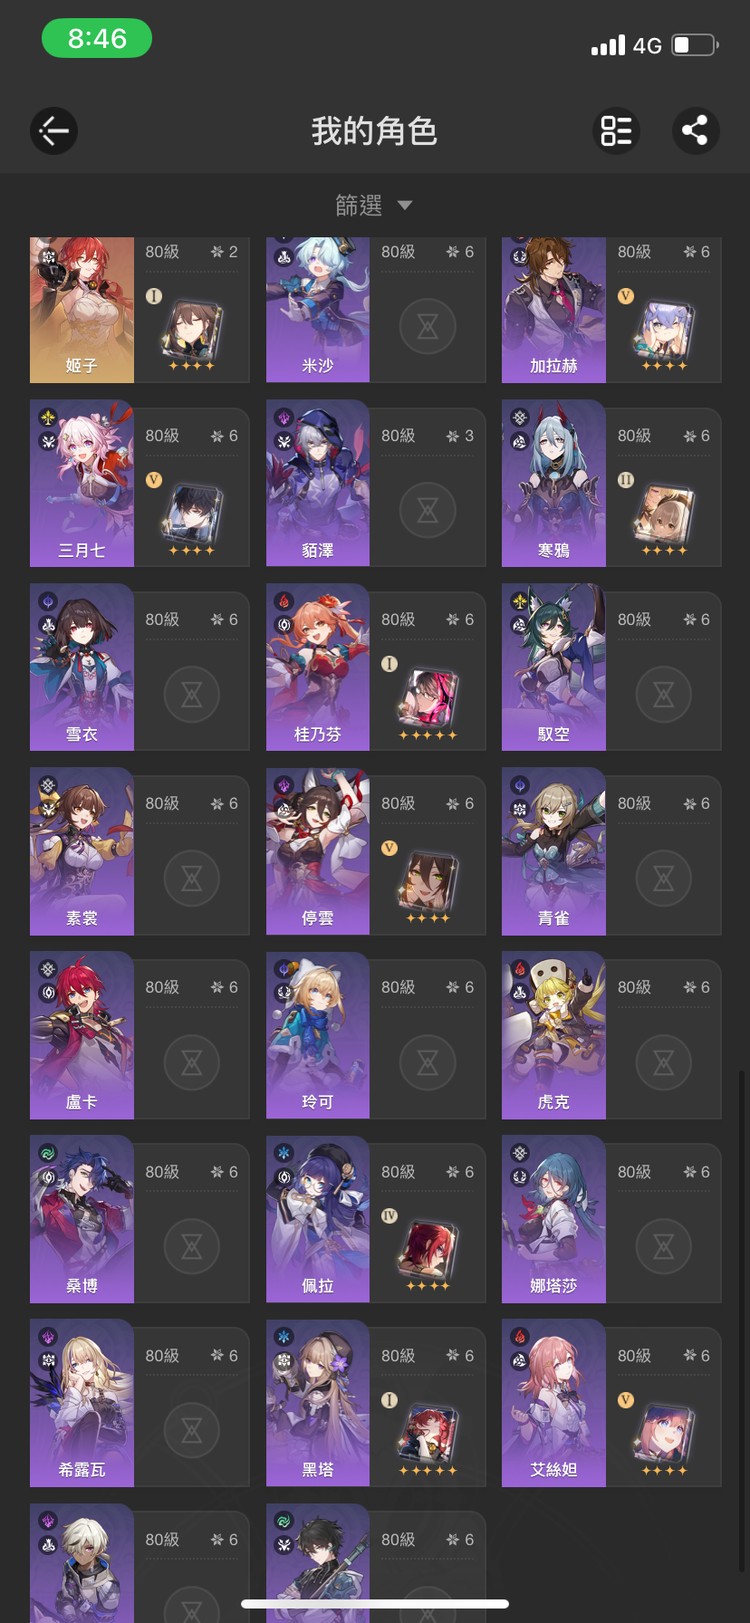Open 三月七 character portrait

coord(82,484)
